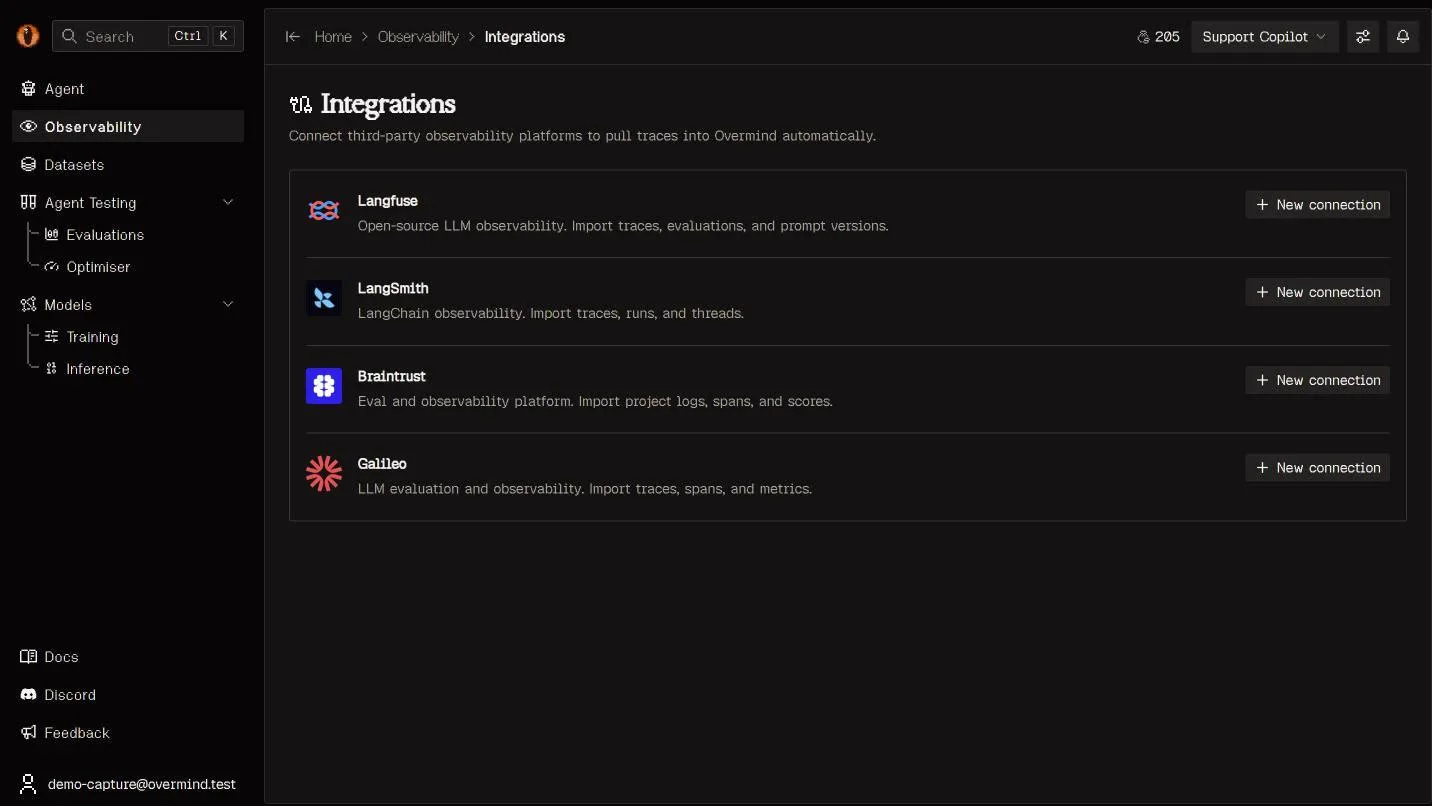Add new connection for LangSmith
Viewport: 1432px width, 806px height.
point(1317,293)
